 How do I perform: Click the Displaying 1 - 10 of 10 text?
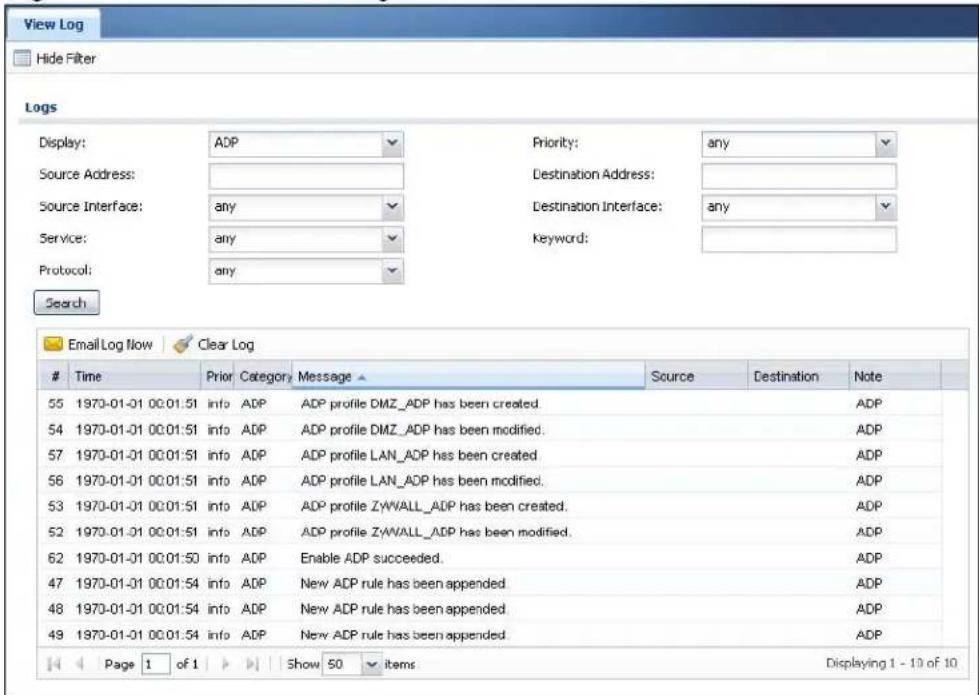click(x=892, y=663)
